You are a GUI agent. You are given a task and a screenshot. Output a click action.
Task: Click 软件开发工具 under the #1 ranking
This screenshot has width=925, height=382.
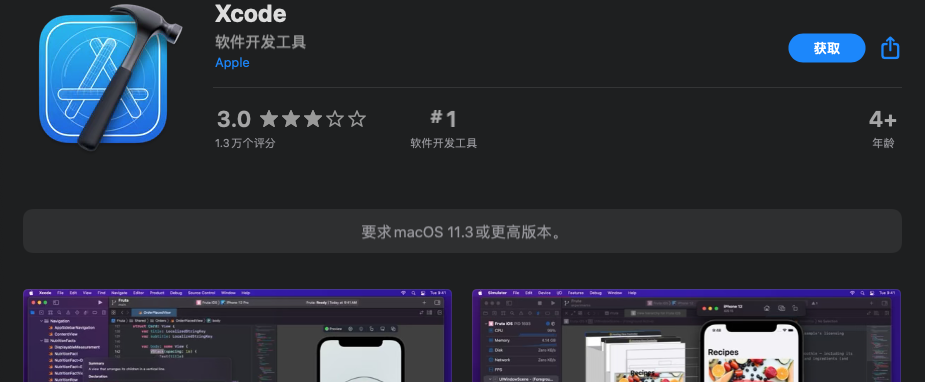[x=444, y=143]
